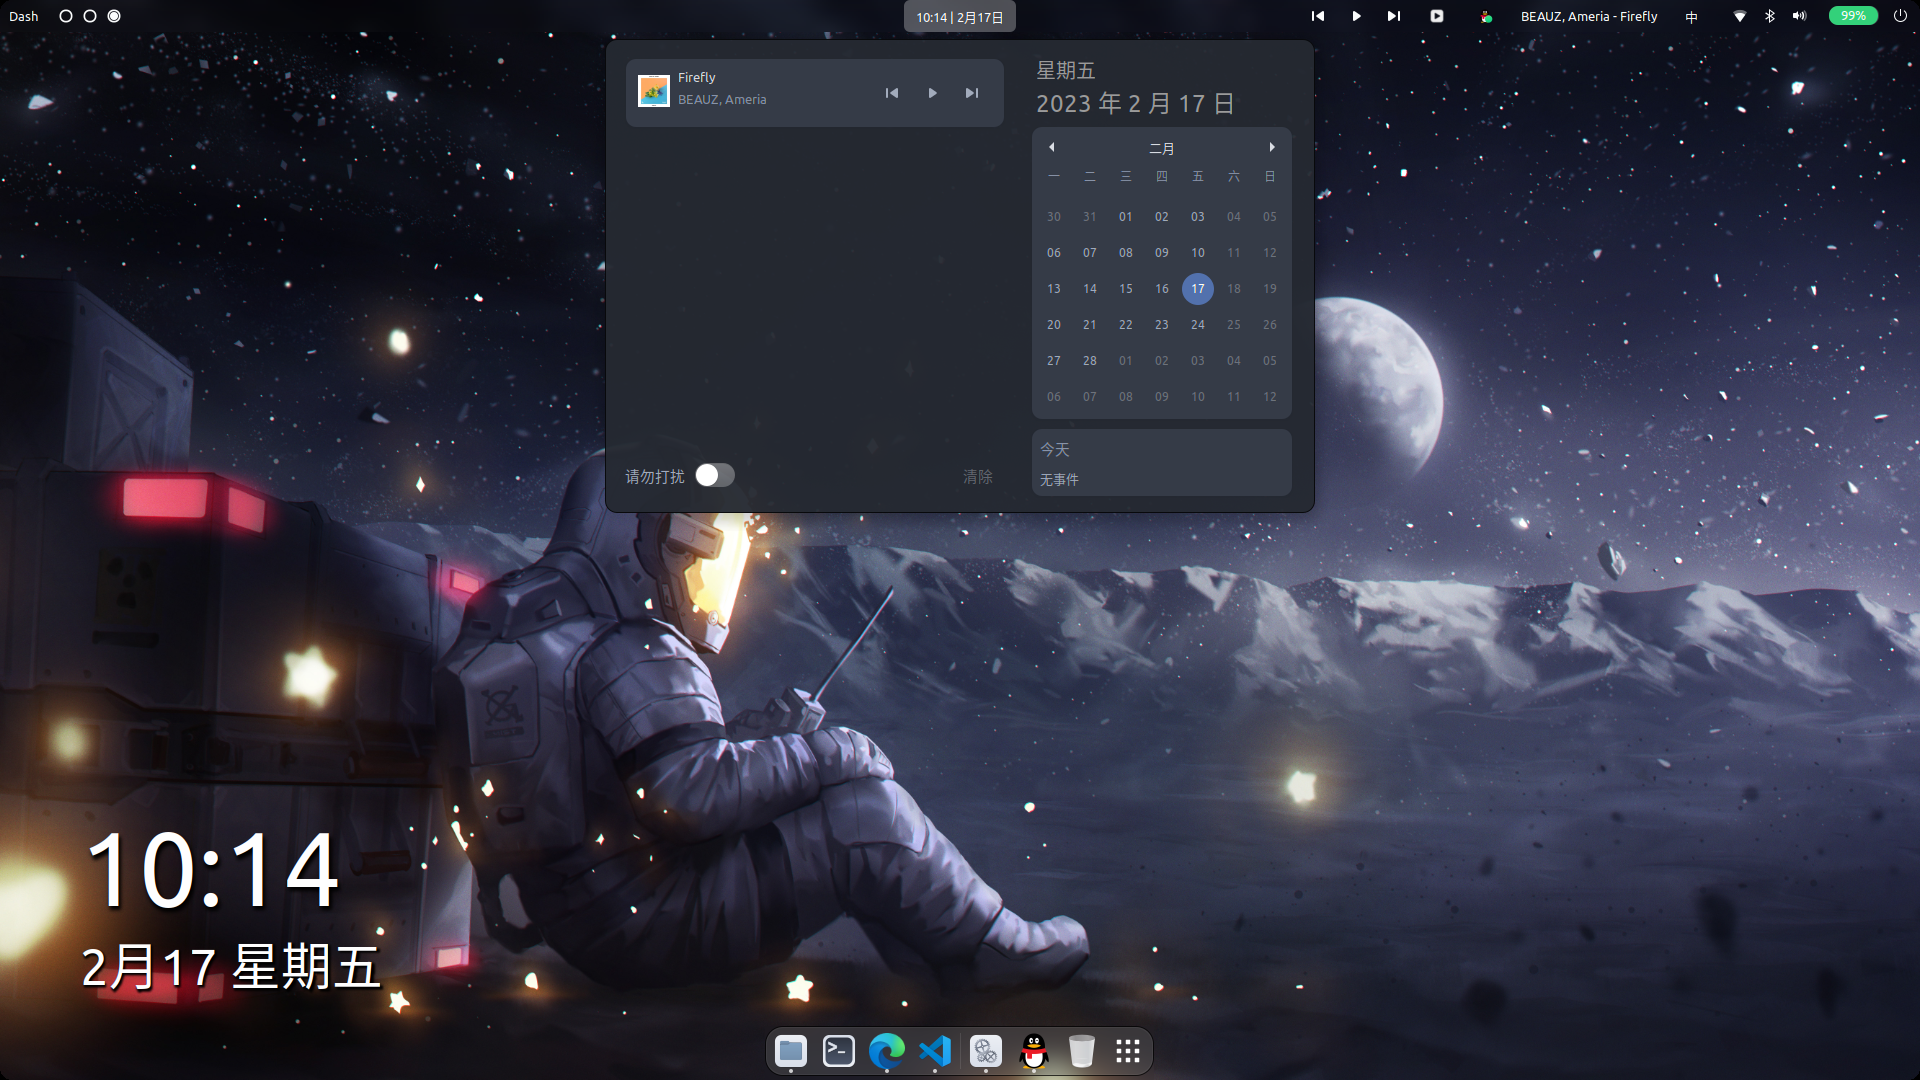Image resolution: width=1920 pixels, height=1080 pixels.
Task: Click the Firefly album art thumbnail
Action: click(x=654, y=91)
